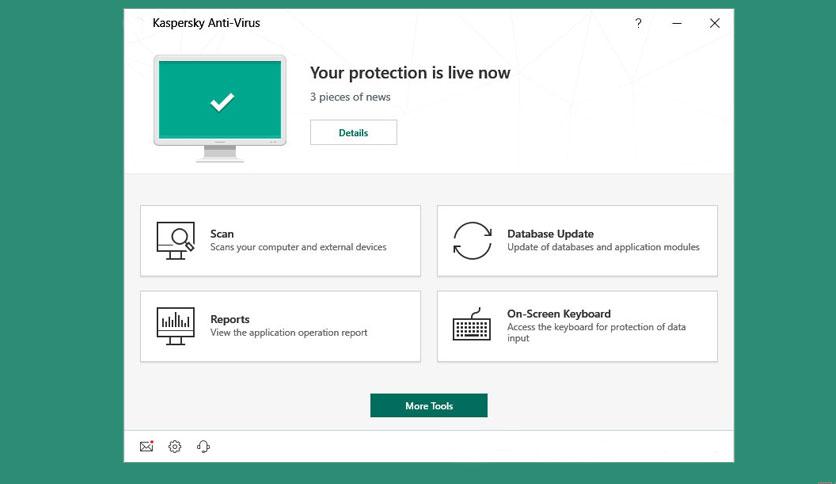
Task: Click the Reports bar chart monitor icon
Action: click(x=176, y=326)
